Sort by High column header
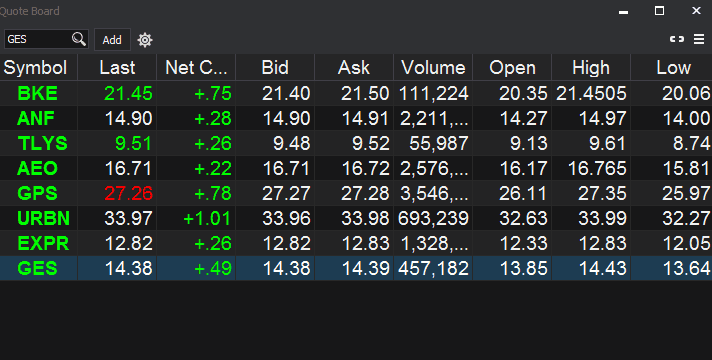Screen dimensions: 712x360 591,68
